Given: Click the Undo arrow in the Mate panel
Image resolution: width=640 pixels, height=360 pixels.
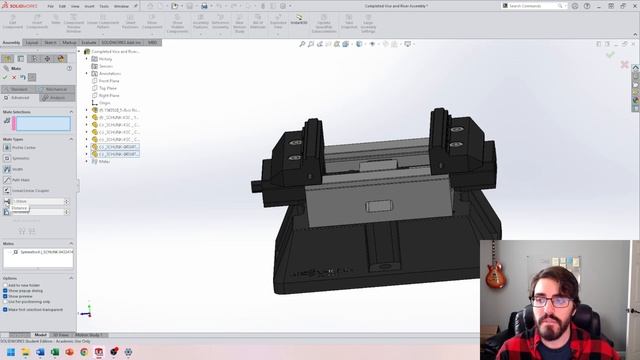Looking at the screenshot, I should coord(23,77).
